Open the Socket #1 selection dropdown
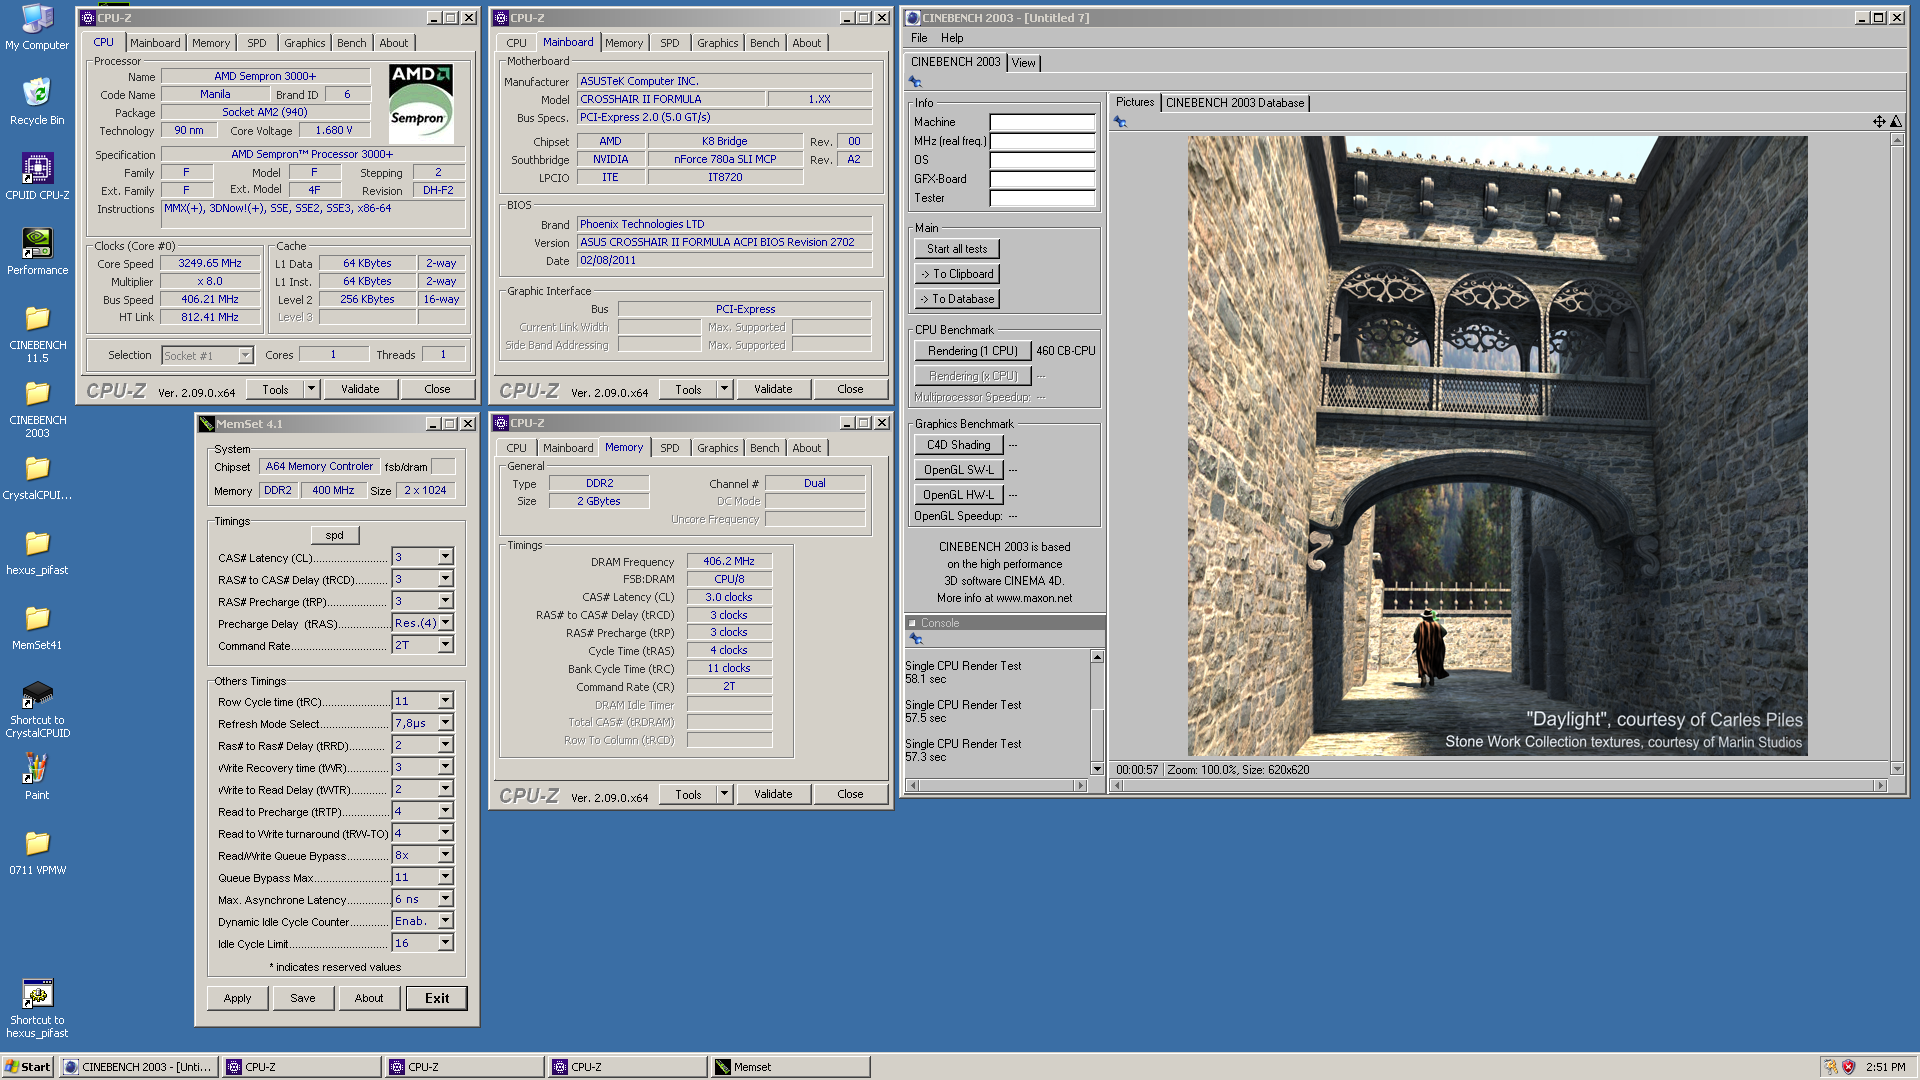Image resolution: width=1920 pixels, height=1080 pixels. (x=245, y=356)
